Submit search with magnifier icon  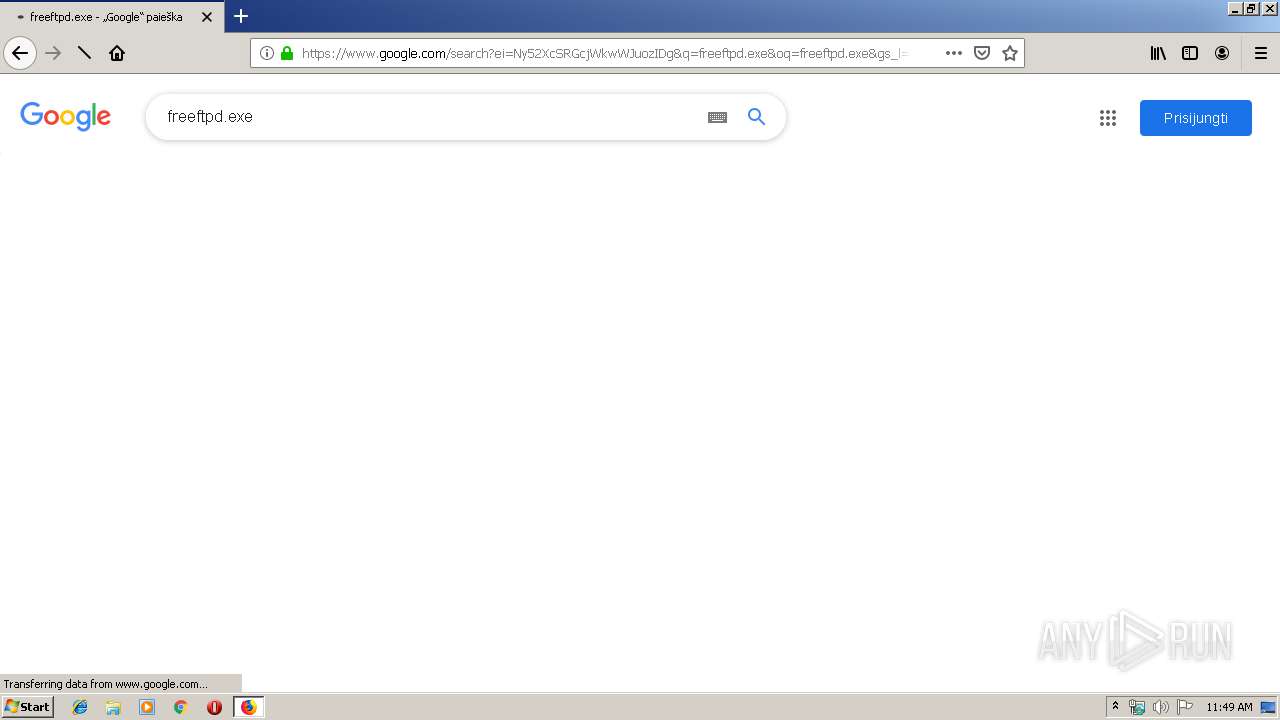pos(757,117)
